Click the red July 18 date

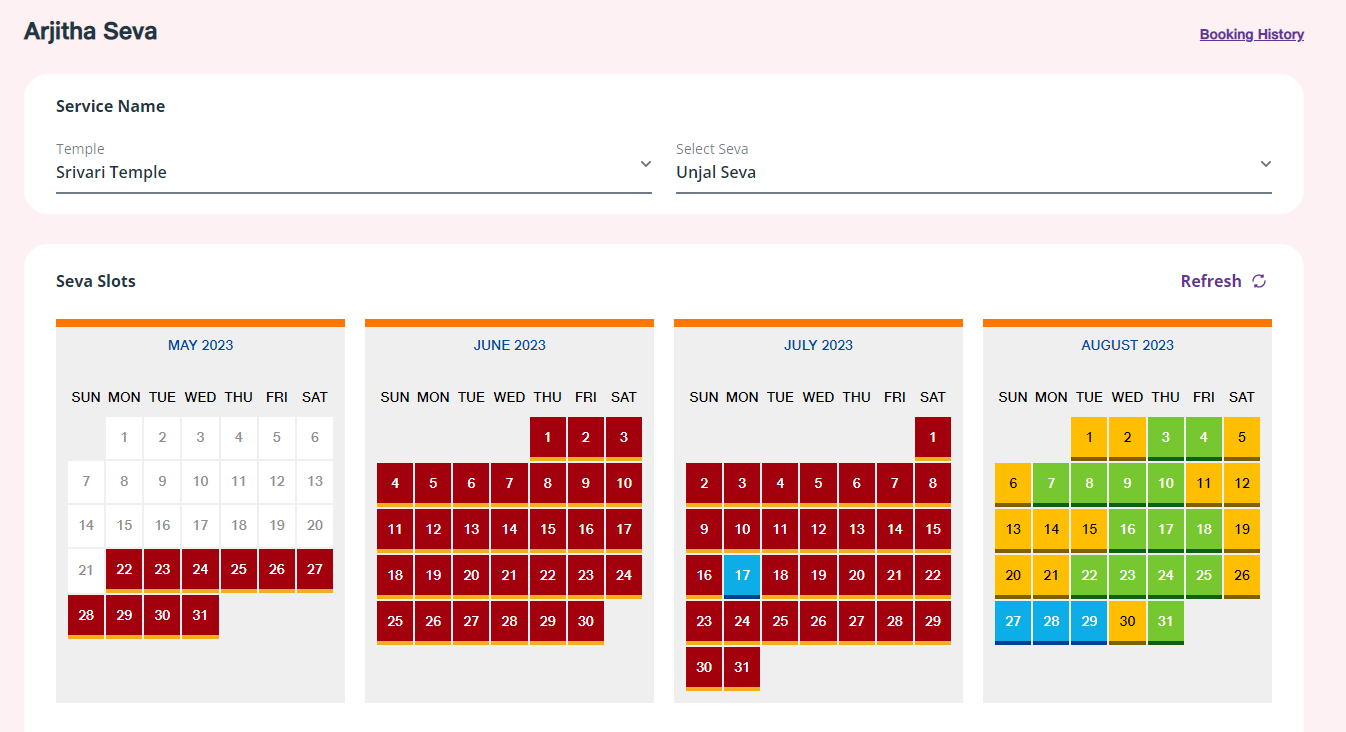pos(780,577)
